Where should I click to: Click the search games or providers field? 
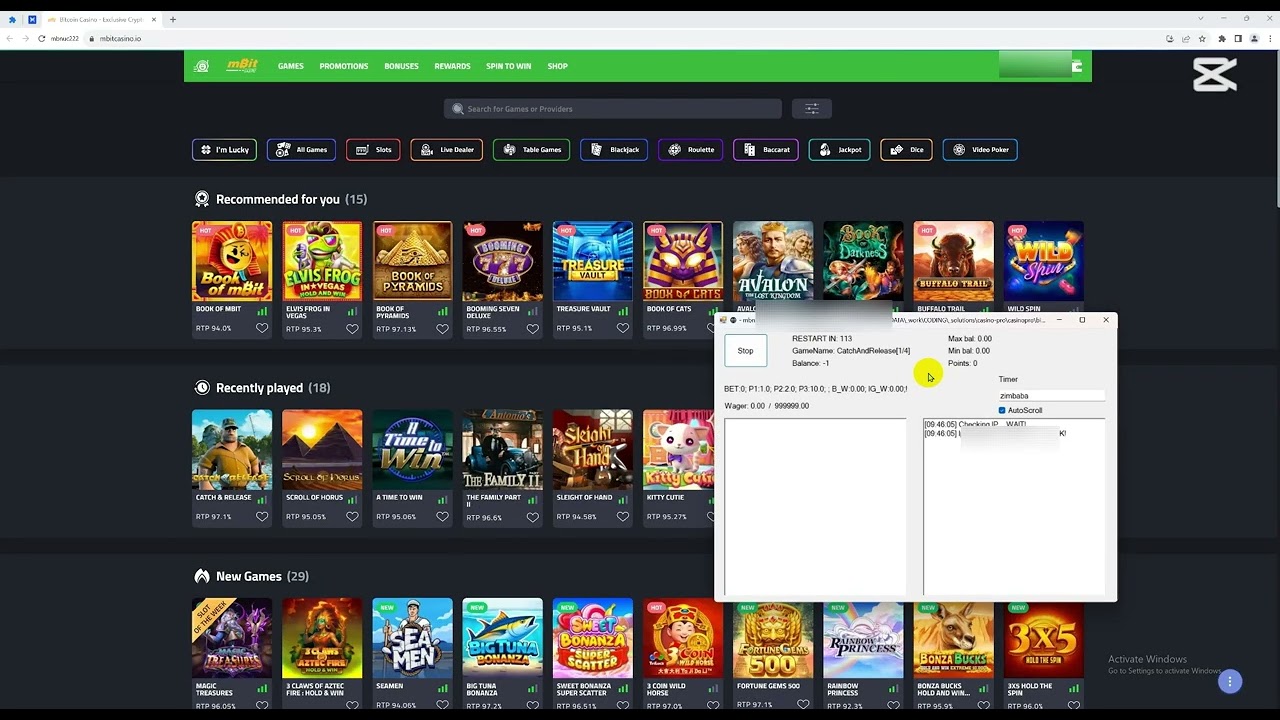pos(613,109)
